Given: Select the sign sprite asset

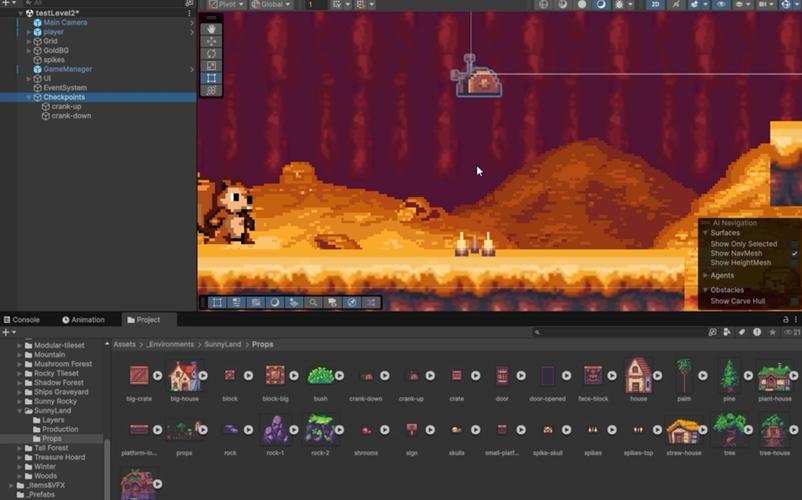Looking at the screenshot, I should [x=411, y=429].
